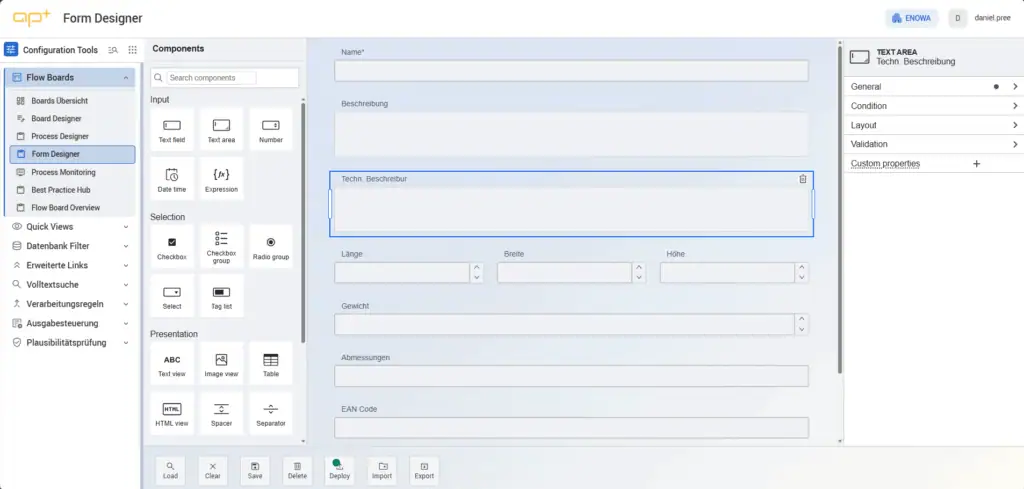Open the apps grid icon

coord(133,50)
